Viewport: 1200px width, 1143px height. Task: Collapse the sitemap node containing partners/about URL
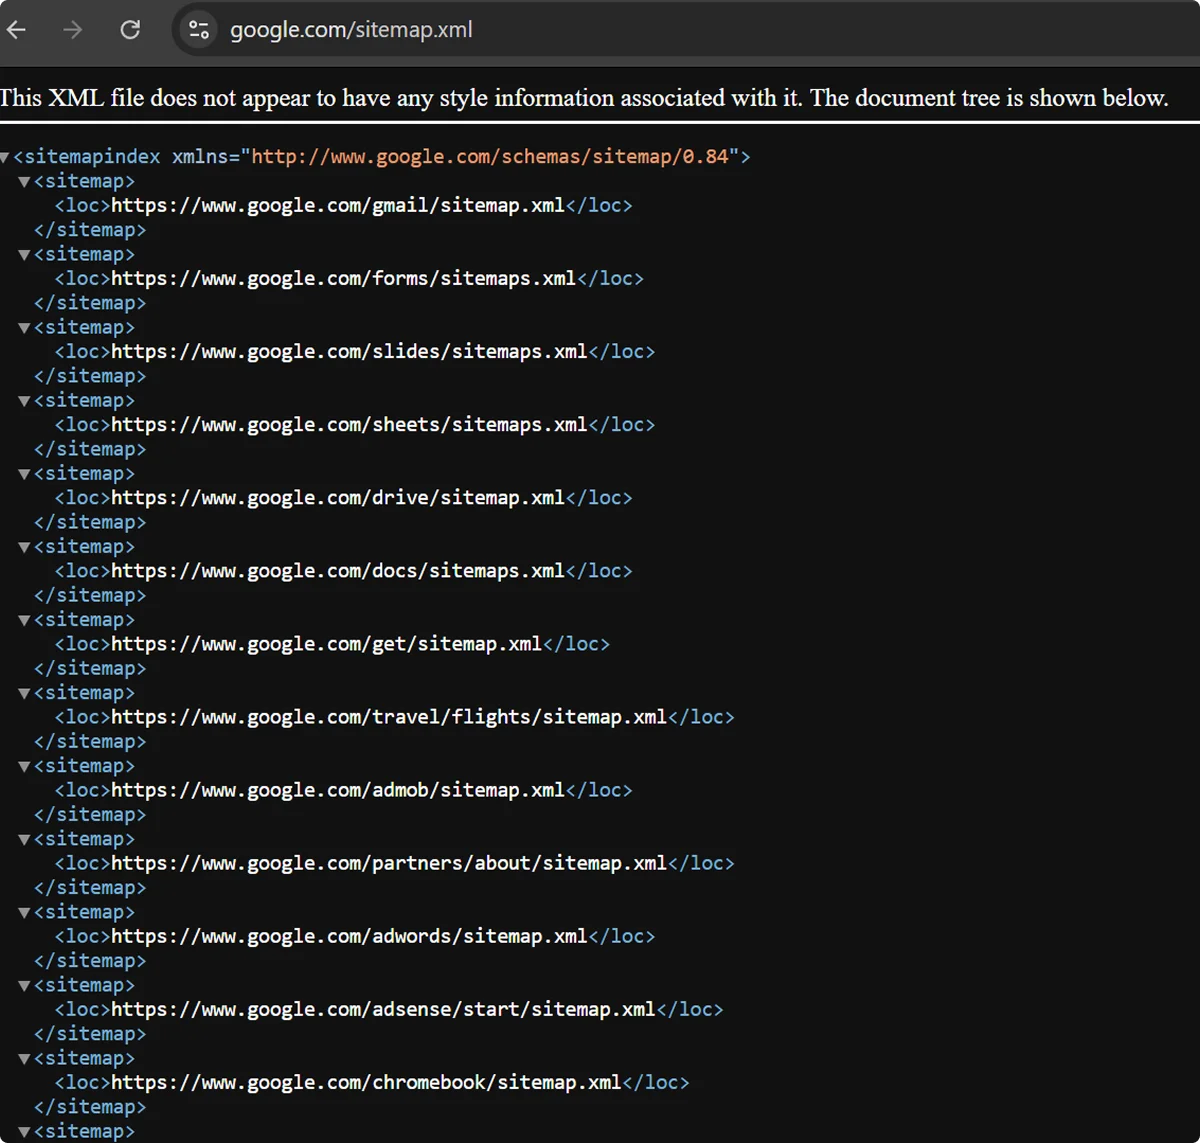[x=25, y=839]
